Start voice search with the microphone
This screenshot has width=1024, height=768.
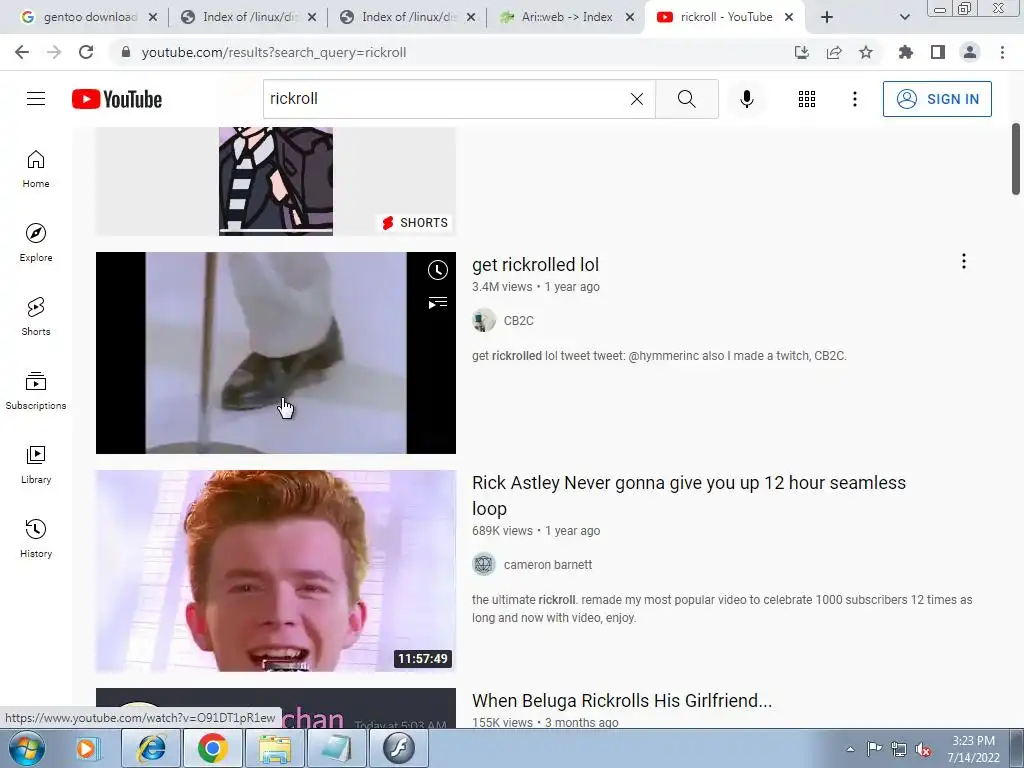[x=747, y=99]
